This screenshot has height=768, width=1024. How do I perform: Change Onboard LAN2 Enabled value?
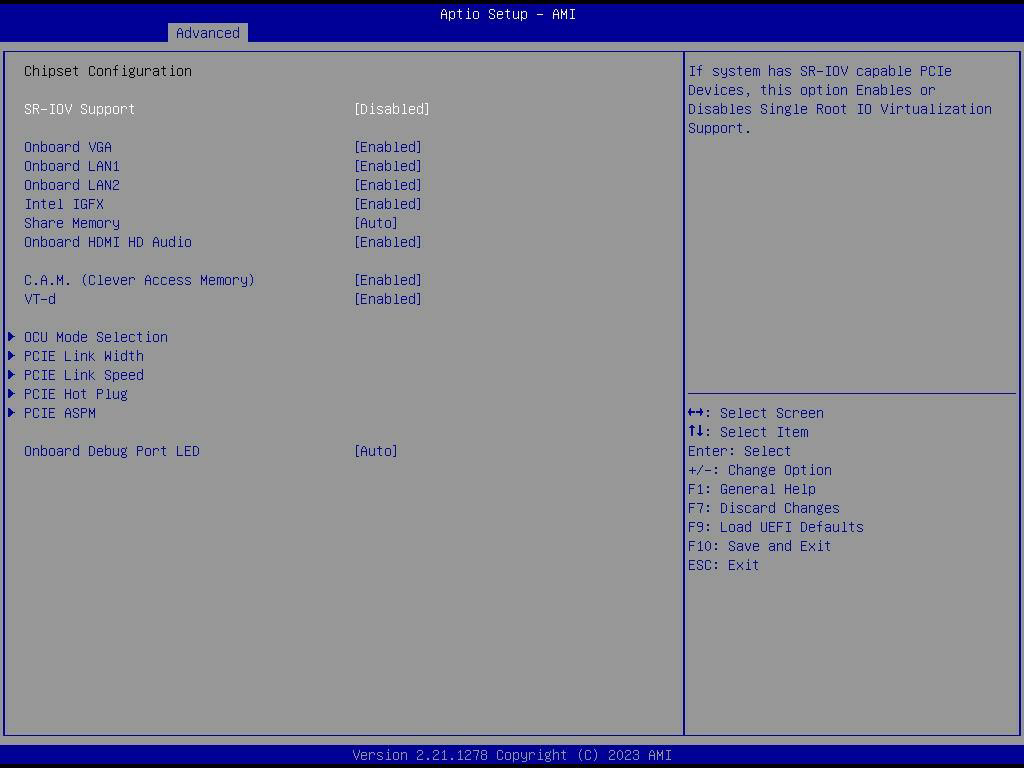click(x=387, y=185)
